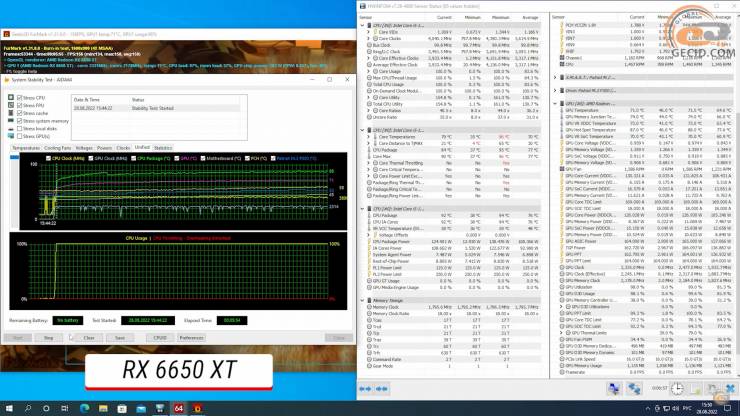Switch to Temperatures tab in AIDA64
Viewport: 740px width, 416px height.
click(26, 148)
